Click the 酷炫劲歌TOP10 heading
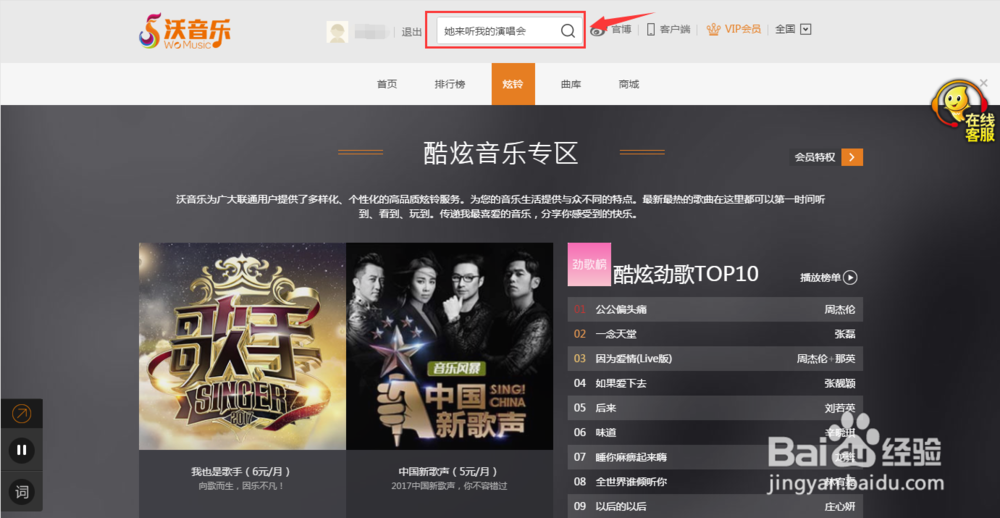The height and width of the screenshot is (518, 1000). [x=686, y=274]
